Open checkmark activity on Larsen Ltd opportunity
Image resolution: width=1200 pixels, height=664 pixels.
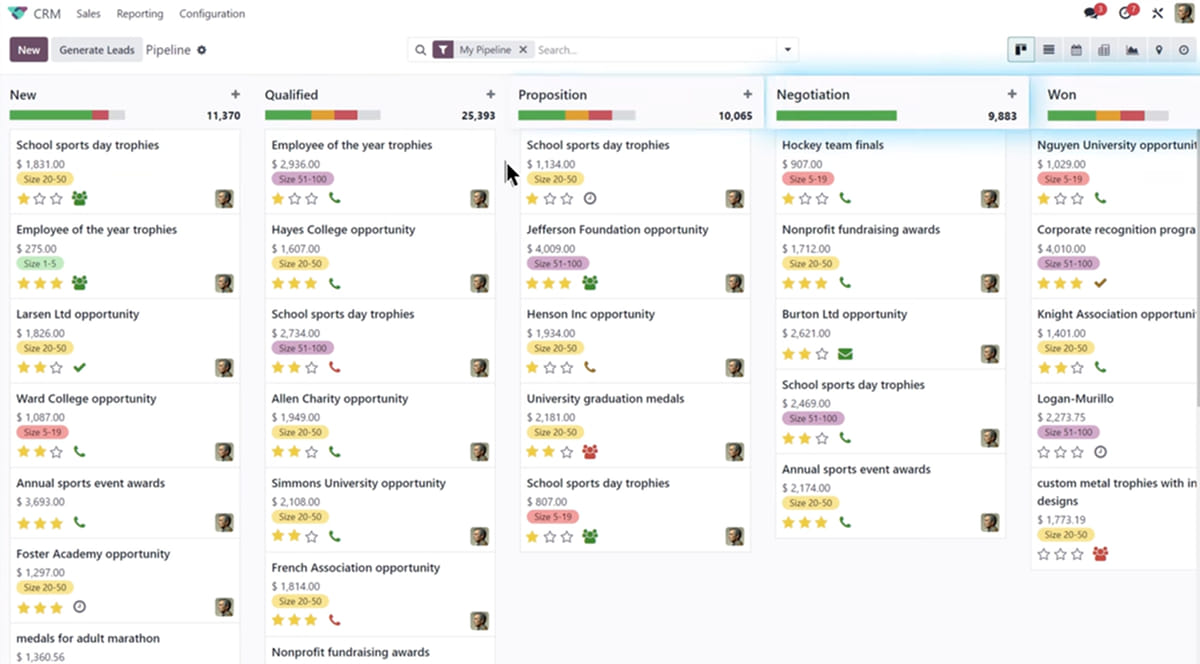(x=79, y=368)
